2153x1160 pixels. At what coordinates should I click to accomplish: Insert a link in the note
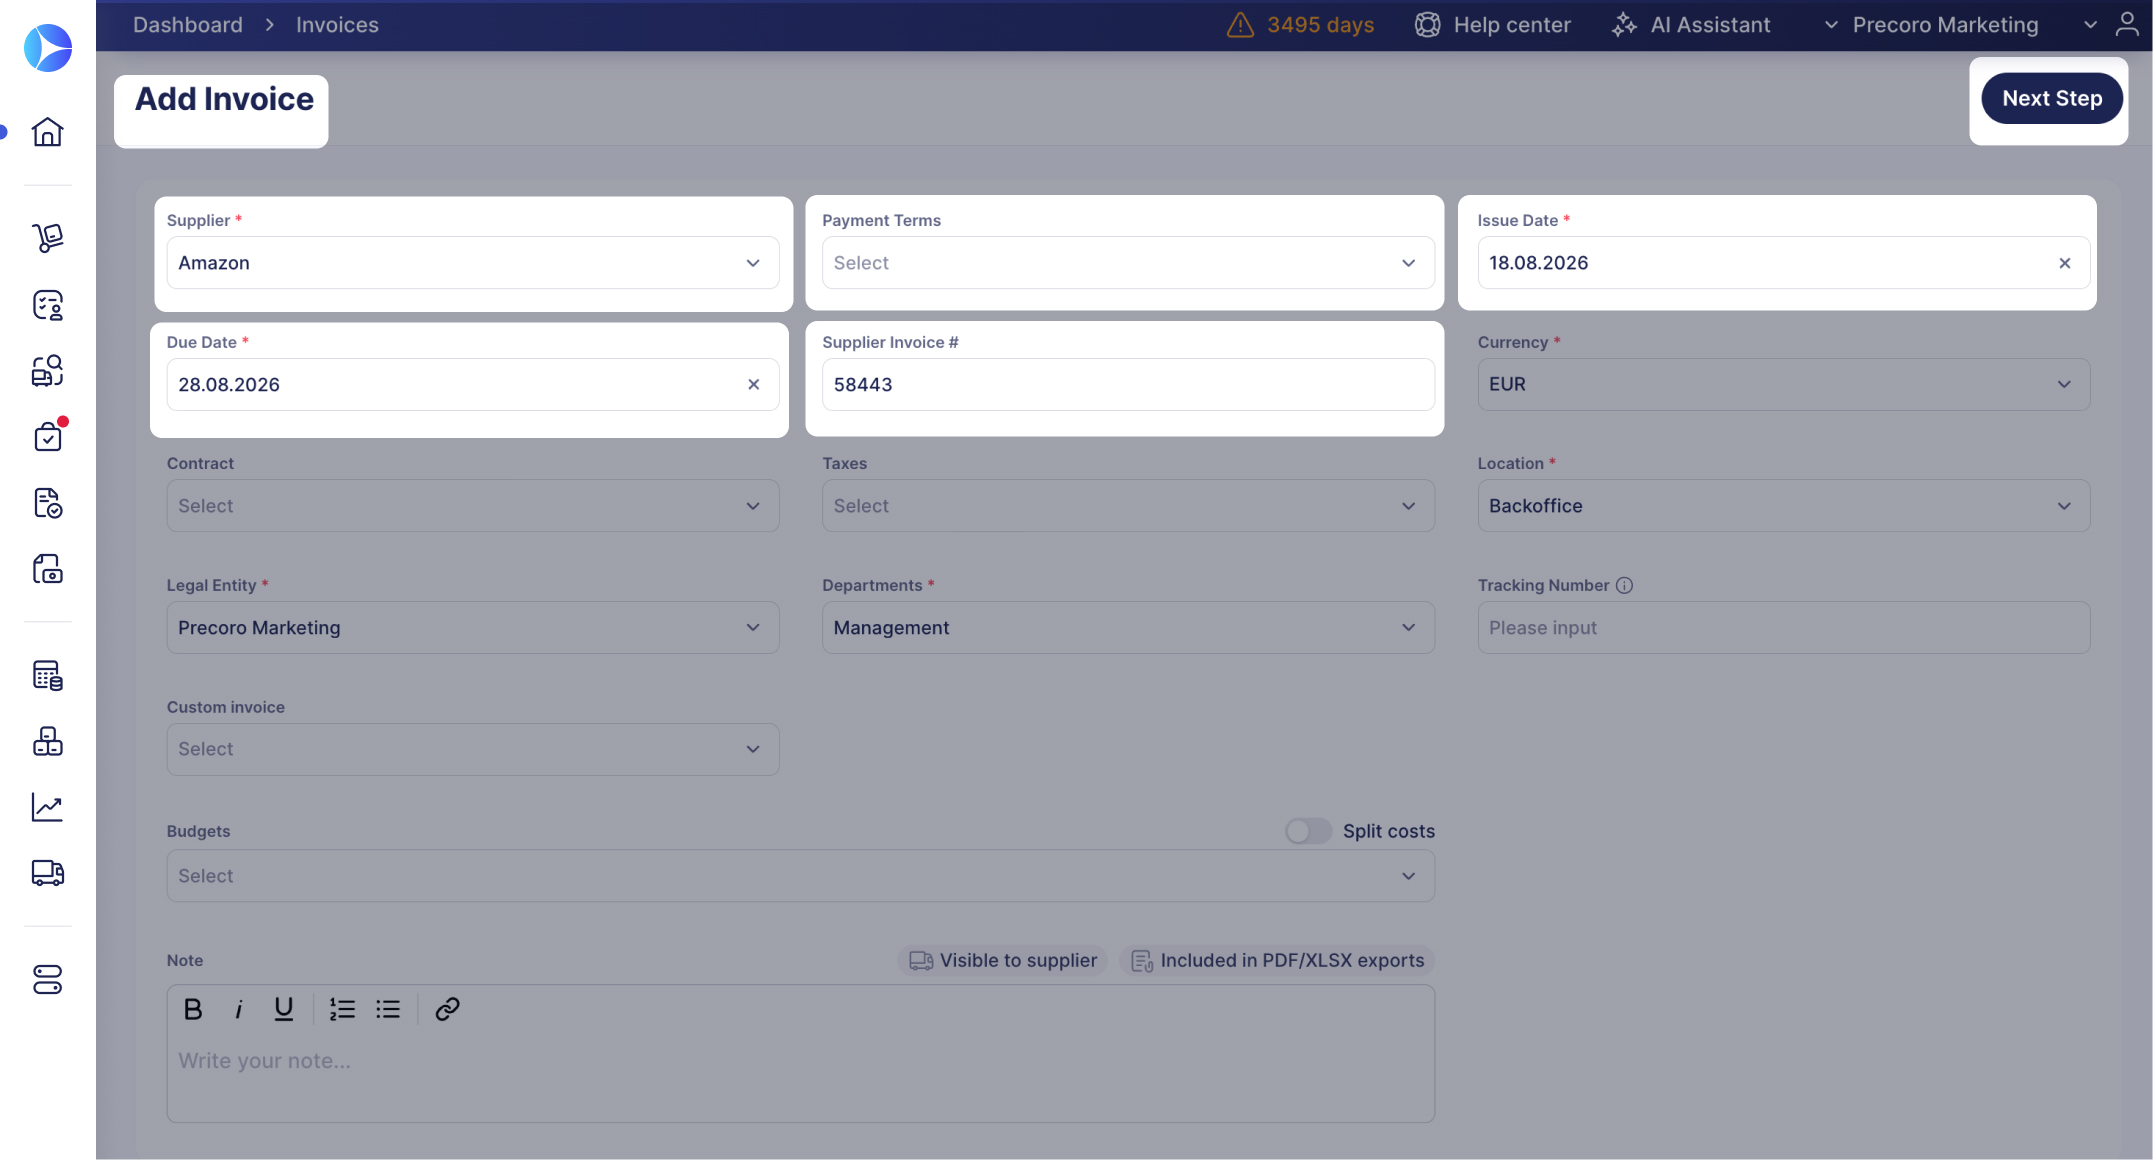(447, 1010)
